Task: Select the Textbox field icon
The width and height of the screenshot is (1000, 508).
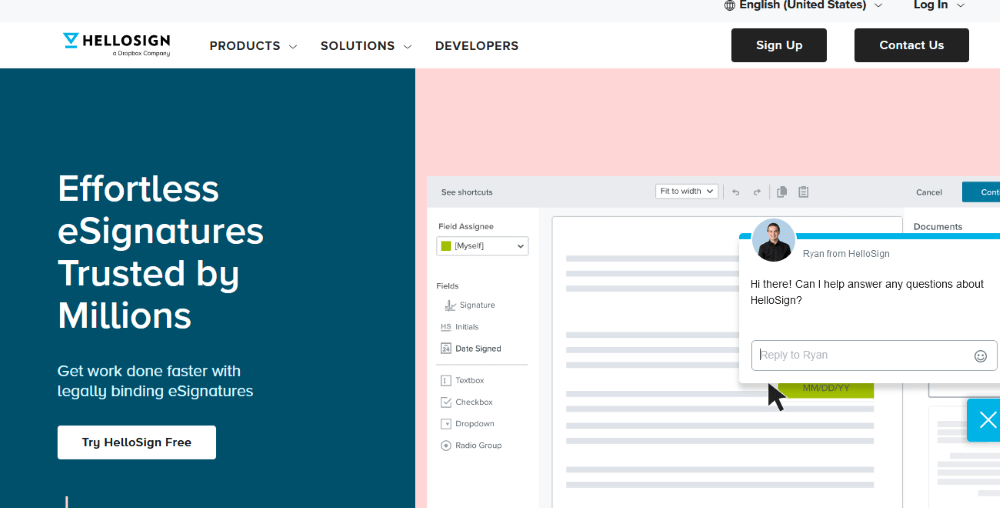Action: tap(446, 381)
